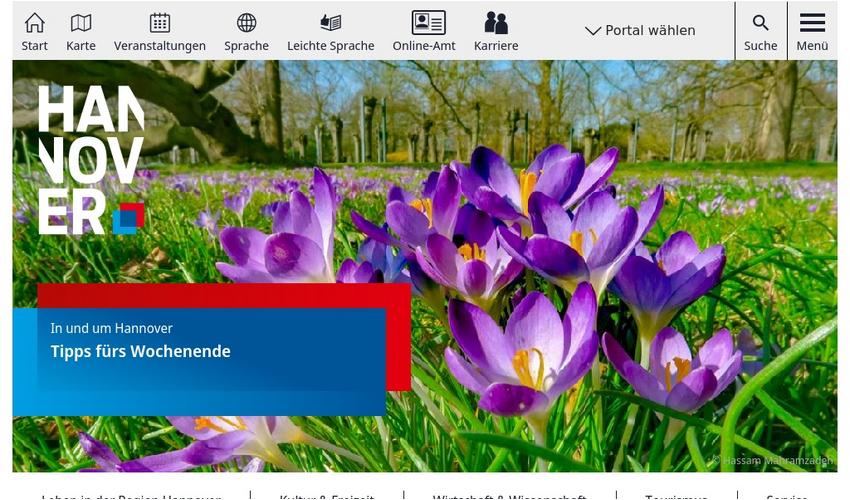Open Tipps fürs Wochenende teaser

tap(140, 351)
